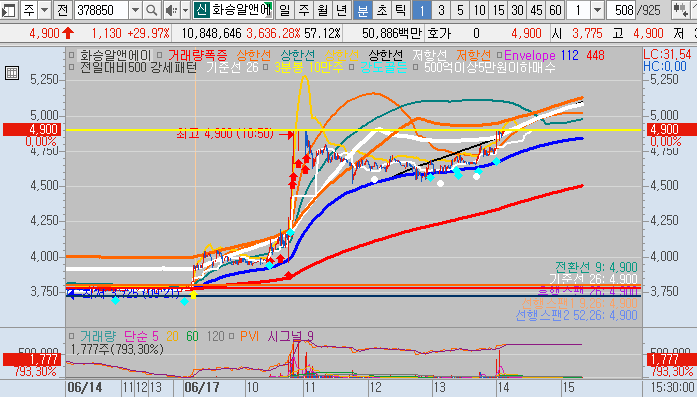Open the data grid table icon
Image resolution: width=697 pixels, height=397 pixels.
tap(12, 73)
